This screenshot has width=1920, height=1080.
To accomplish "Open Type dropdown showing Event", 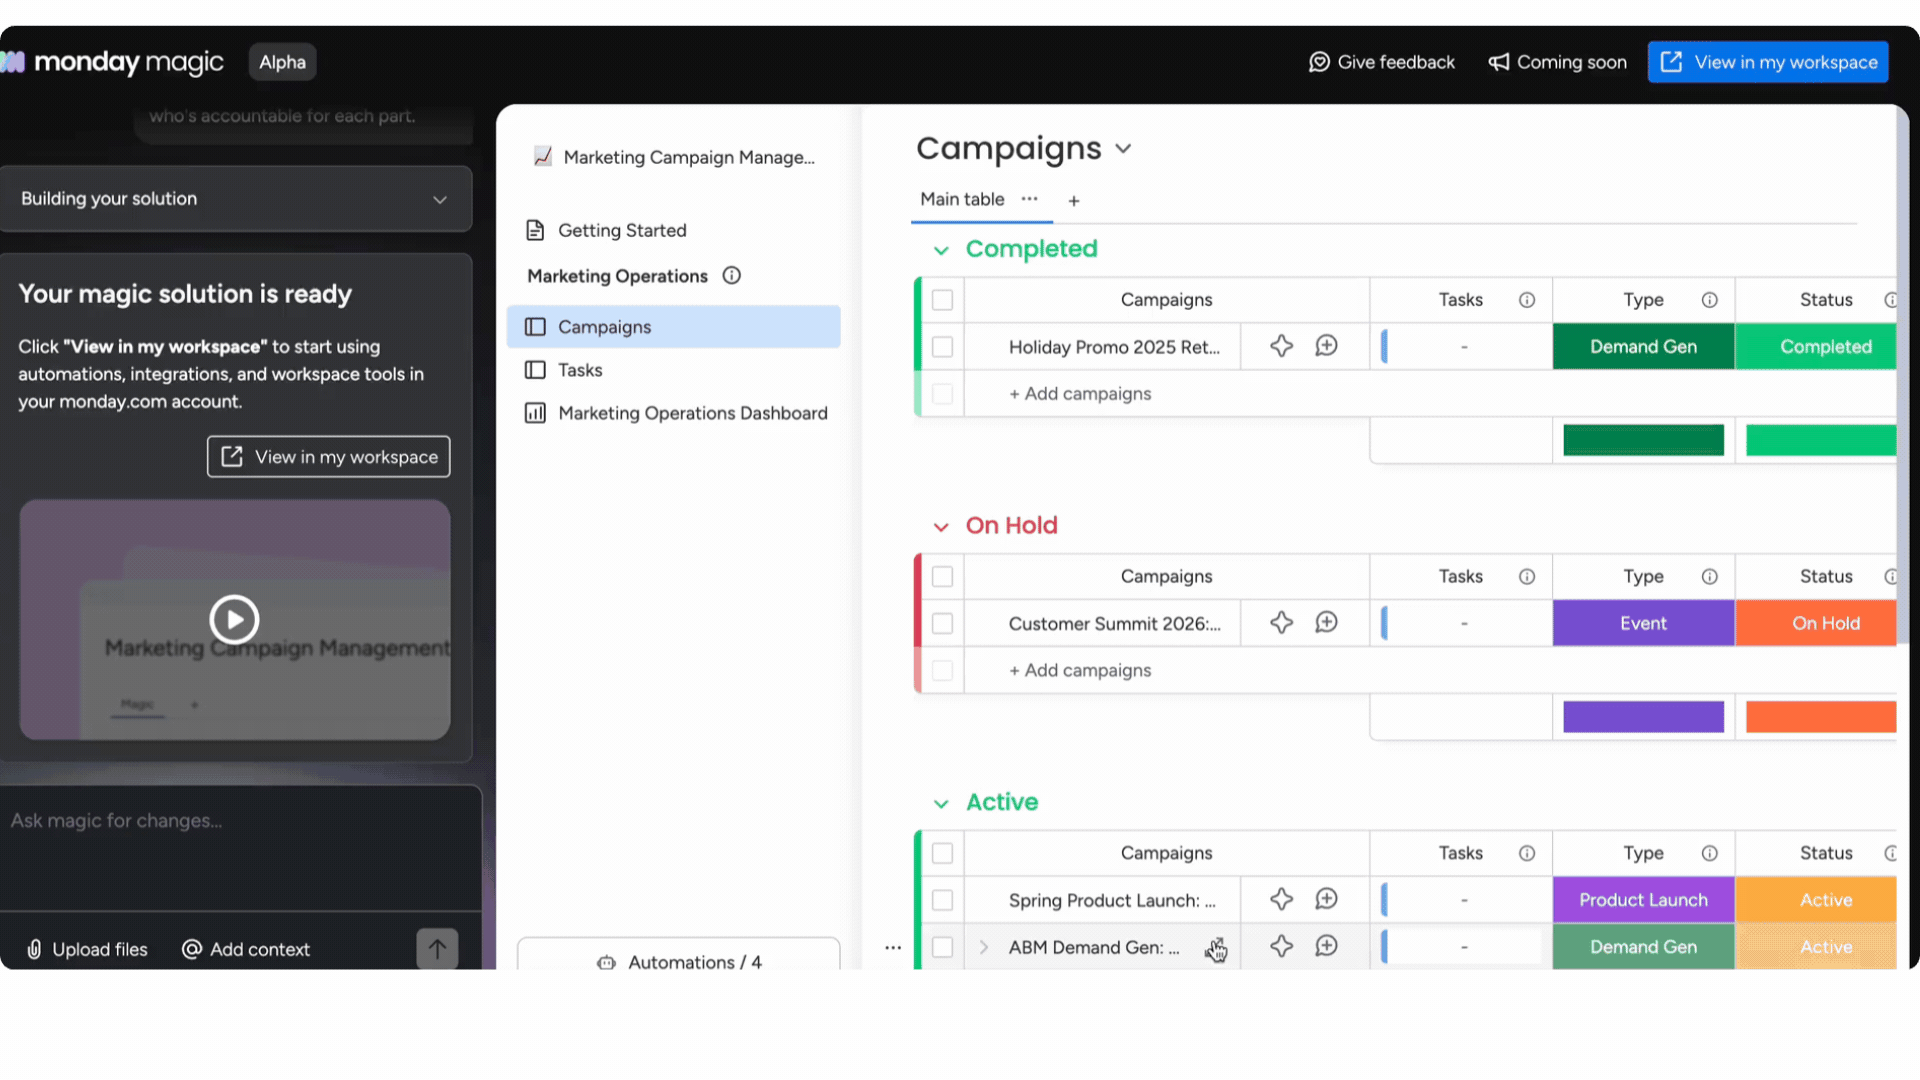I will coord(1643,623).
